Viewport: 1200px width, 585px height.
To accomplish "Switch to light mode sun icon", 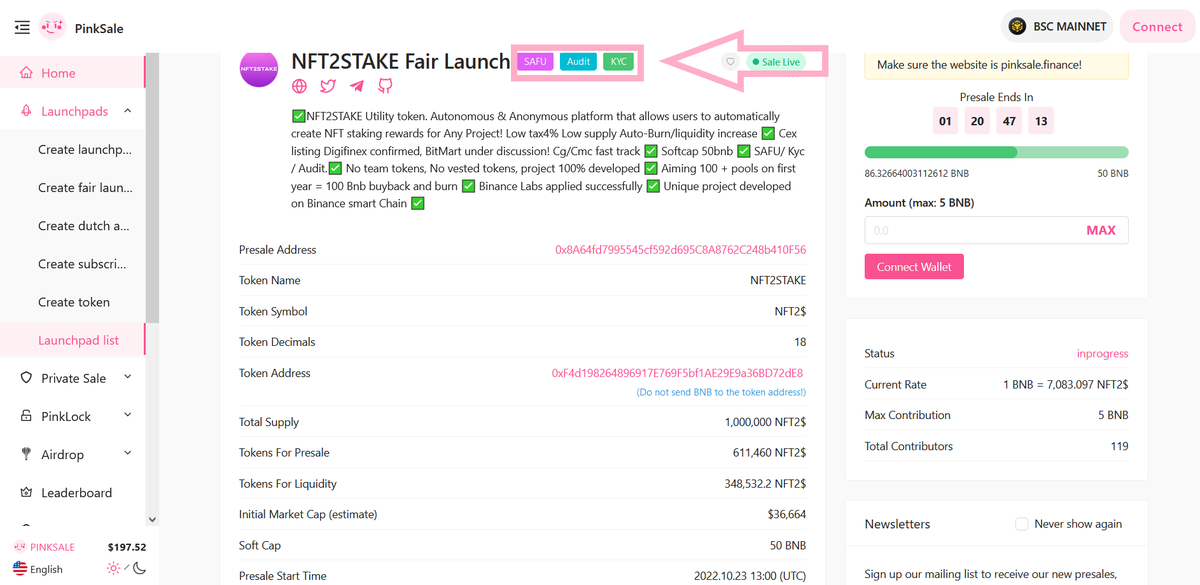I will (114, 568).
